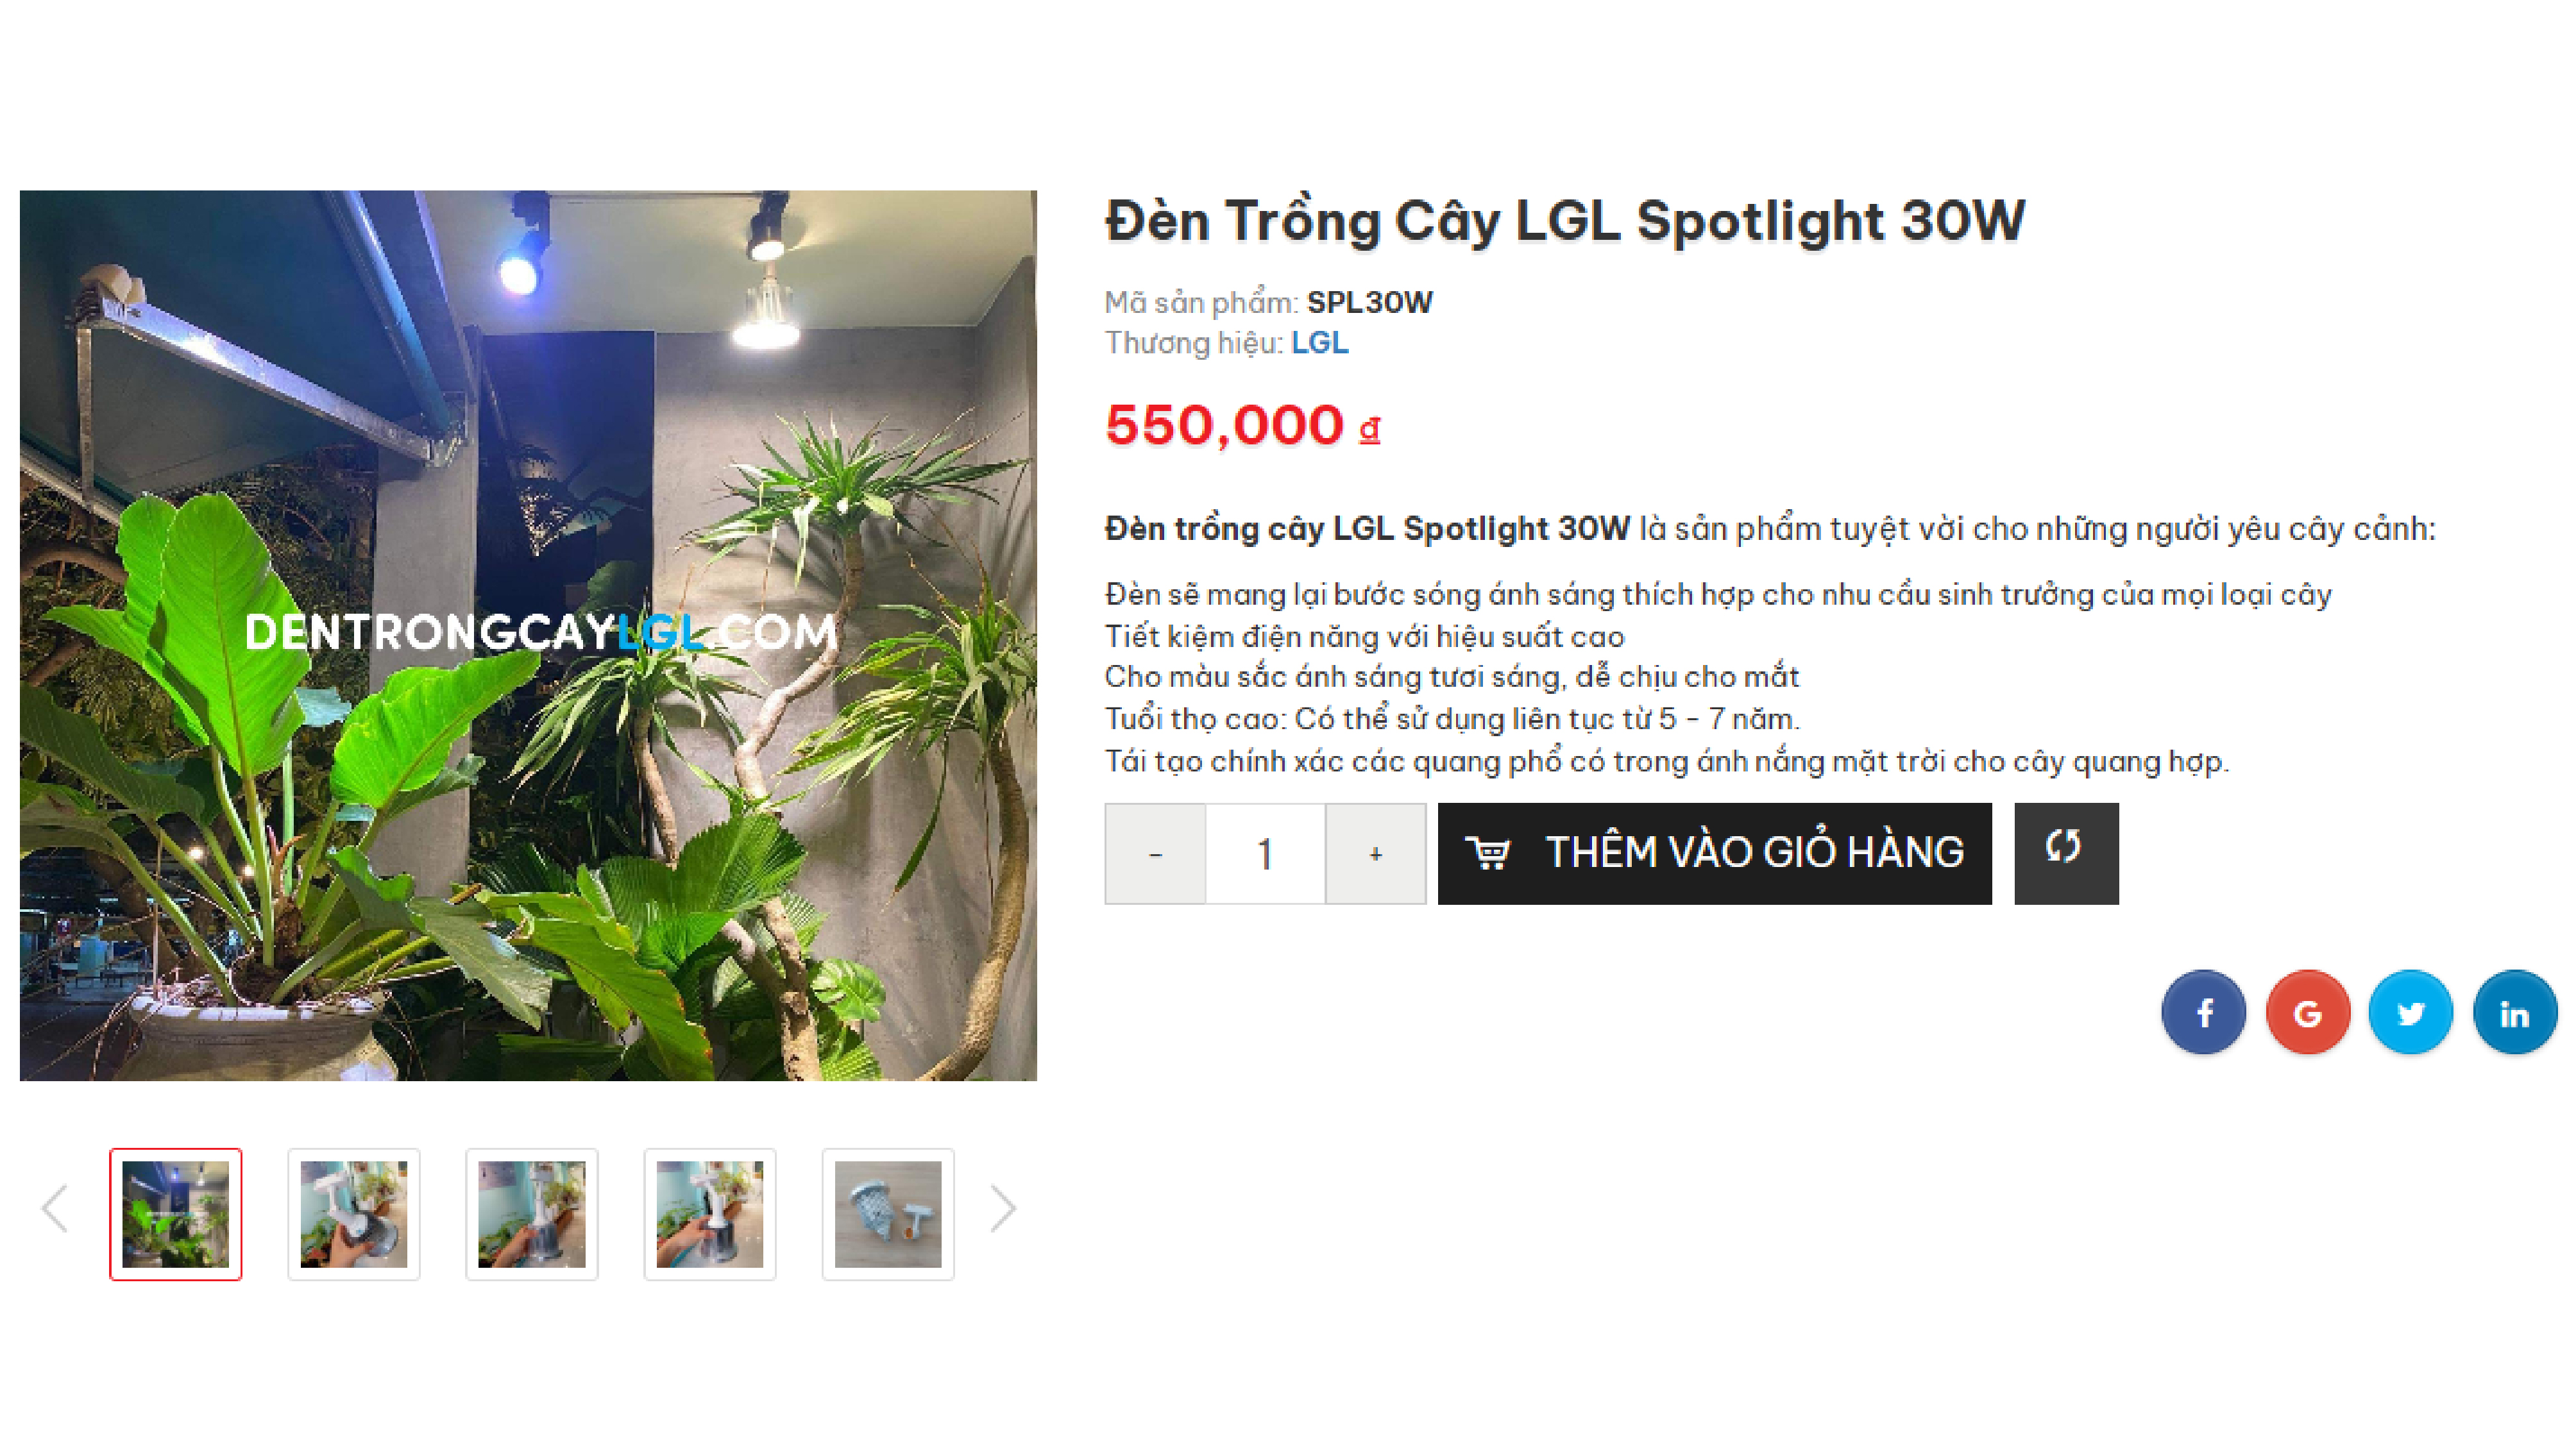Open the main product image
This screenshot has height=1439, width=2576.
[x=528, y=635]
